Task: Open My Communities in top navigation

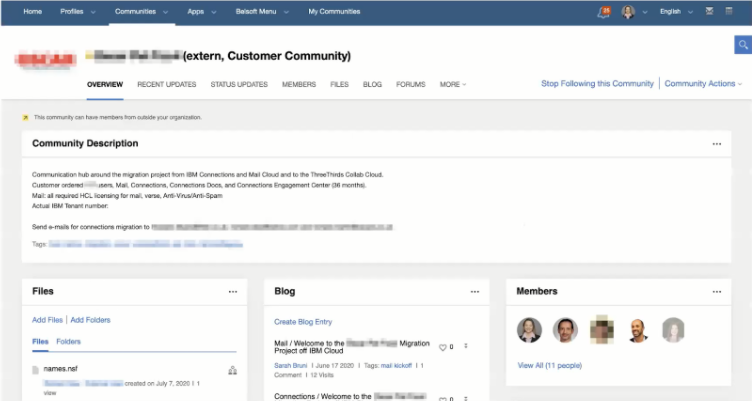Action: click(x=334, y=12)
